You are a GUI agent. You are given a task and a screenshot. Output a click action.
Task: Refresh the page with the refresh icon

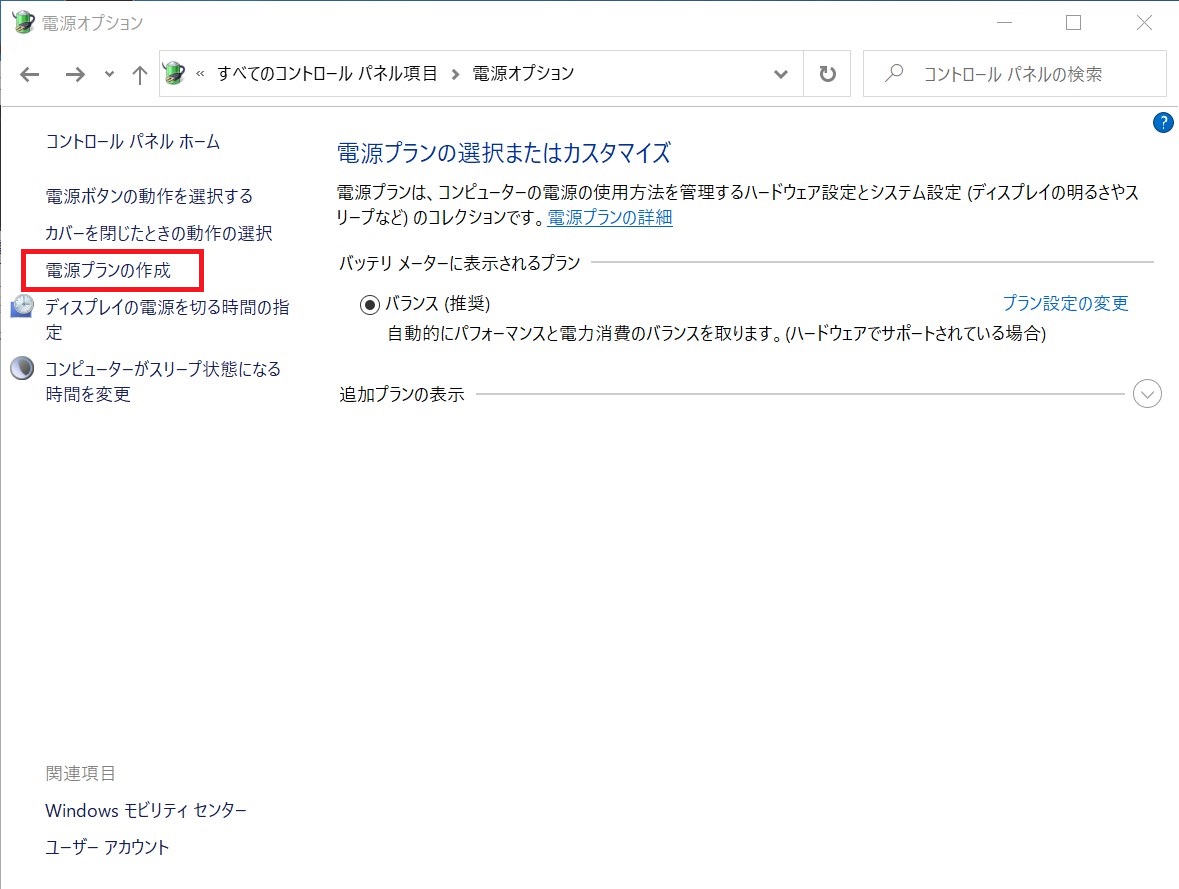[827, 73]
